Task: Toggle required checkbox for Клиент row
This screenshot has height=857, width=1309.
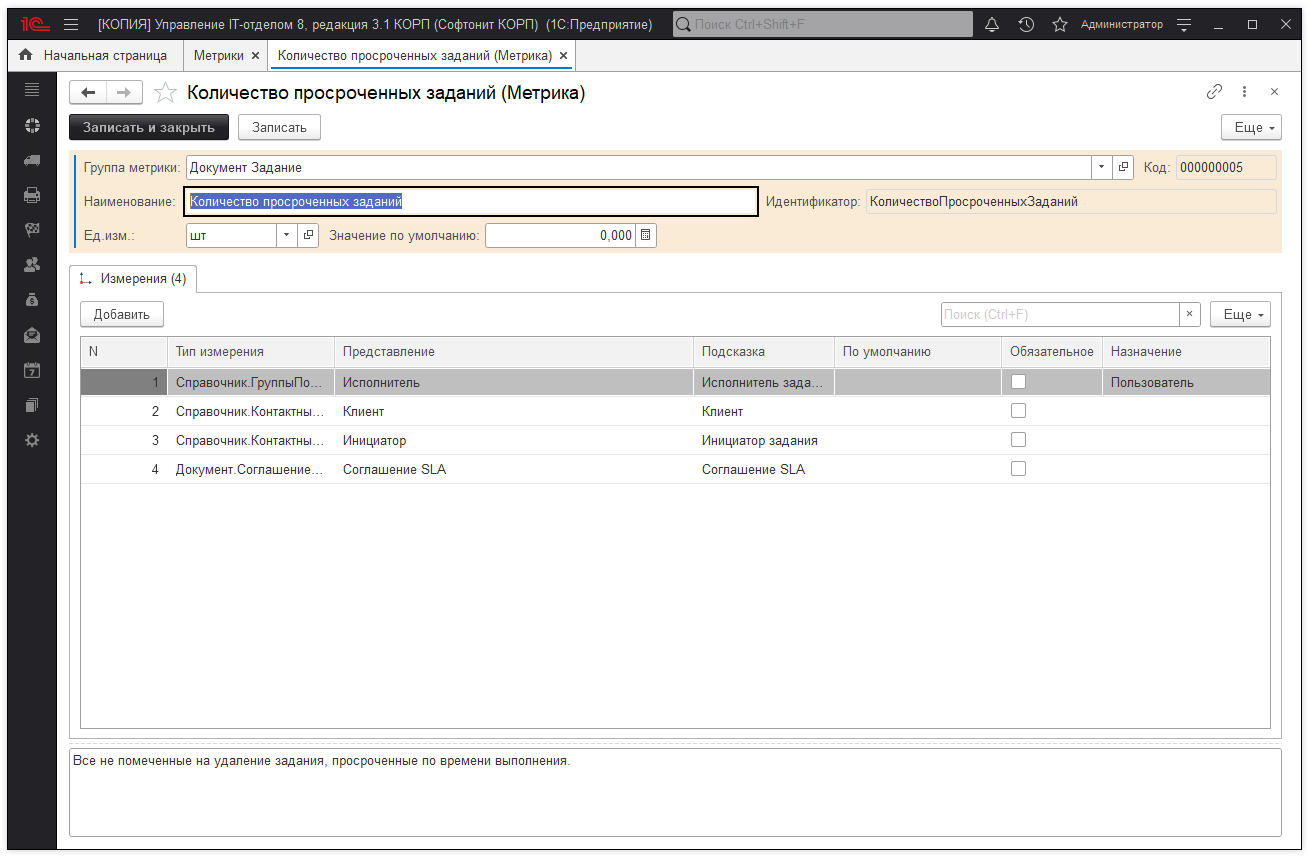Action: coord(1018,411)
